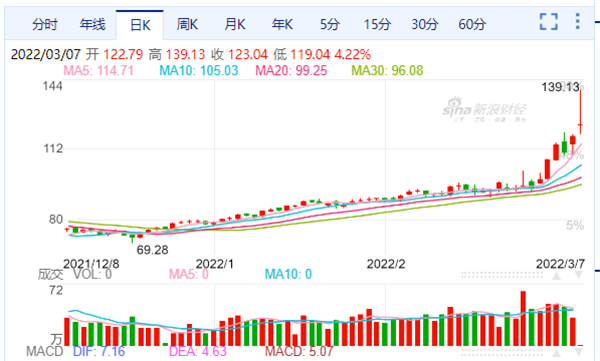
Task: Click the MA5: 114.71 price legend
Action: pyautogui.click(x=98, y=71)
